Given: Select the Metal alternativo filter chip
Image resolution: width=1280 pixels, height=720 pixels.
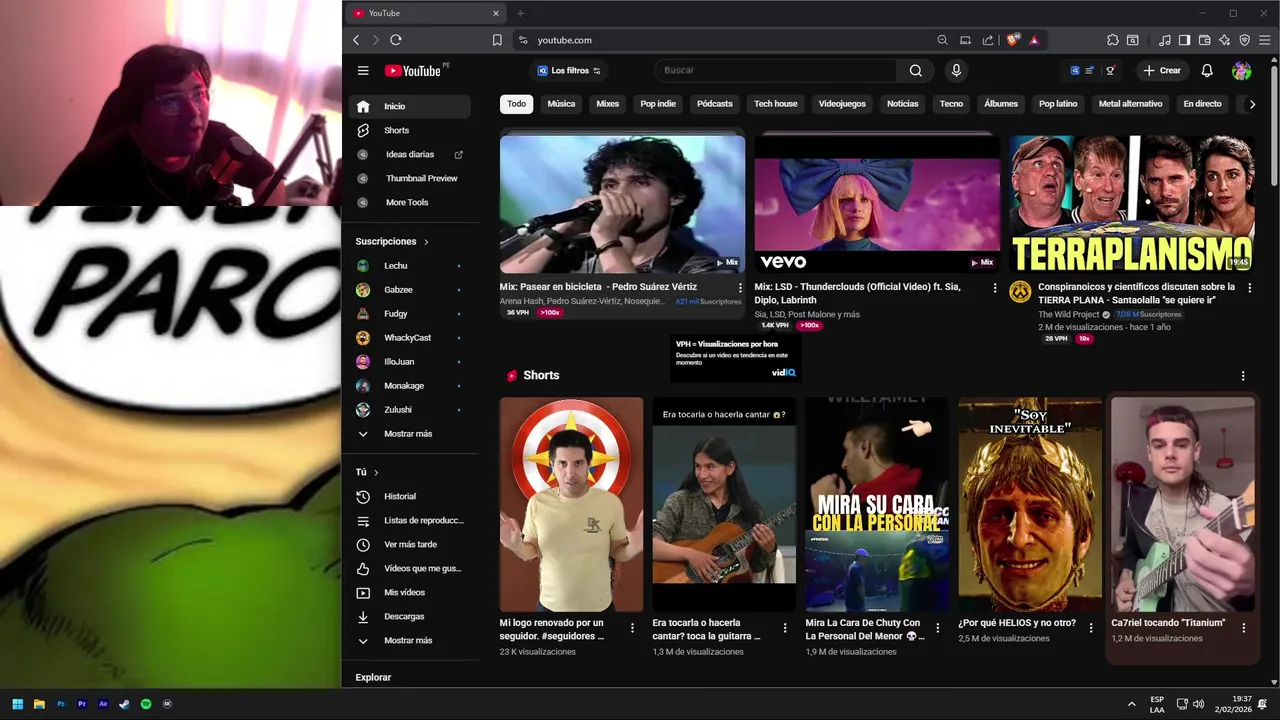Looking at the screenshot, I should pyautogui.click(x=1131, y=104).
